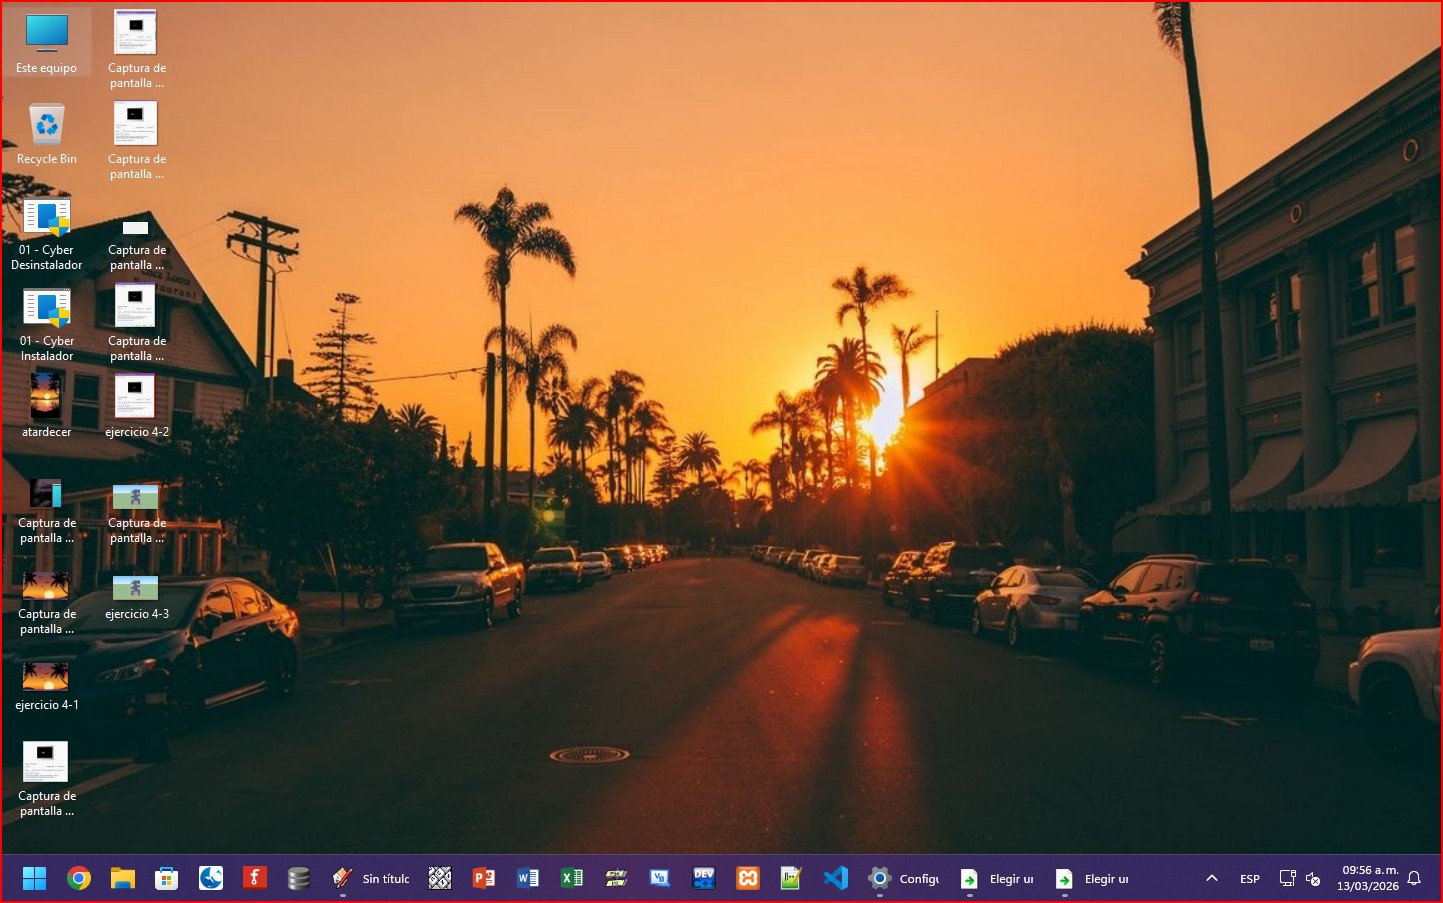Open Microsoft Store taskbar icon
Screen dimensions: 1443x903
pos(166,878)
